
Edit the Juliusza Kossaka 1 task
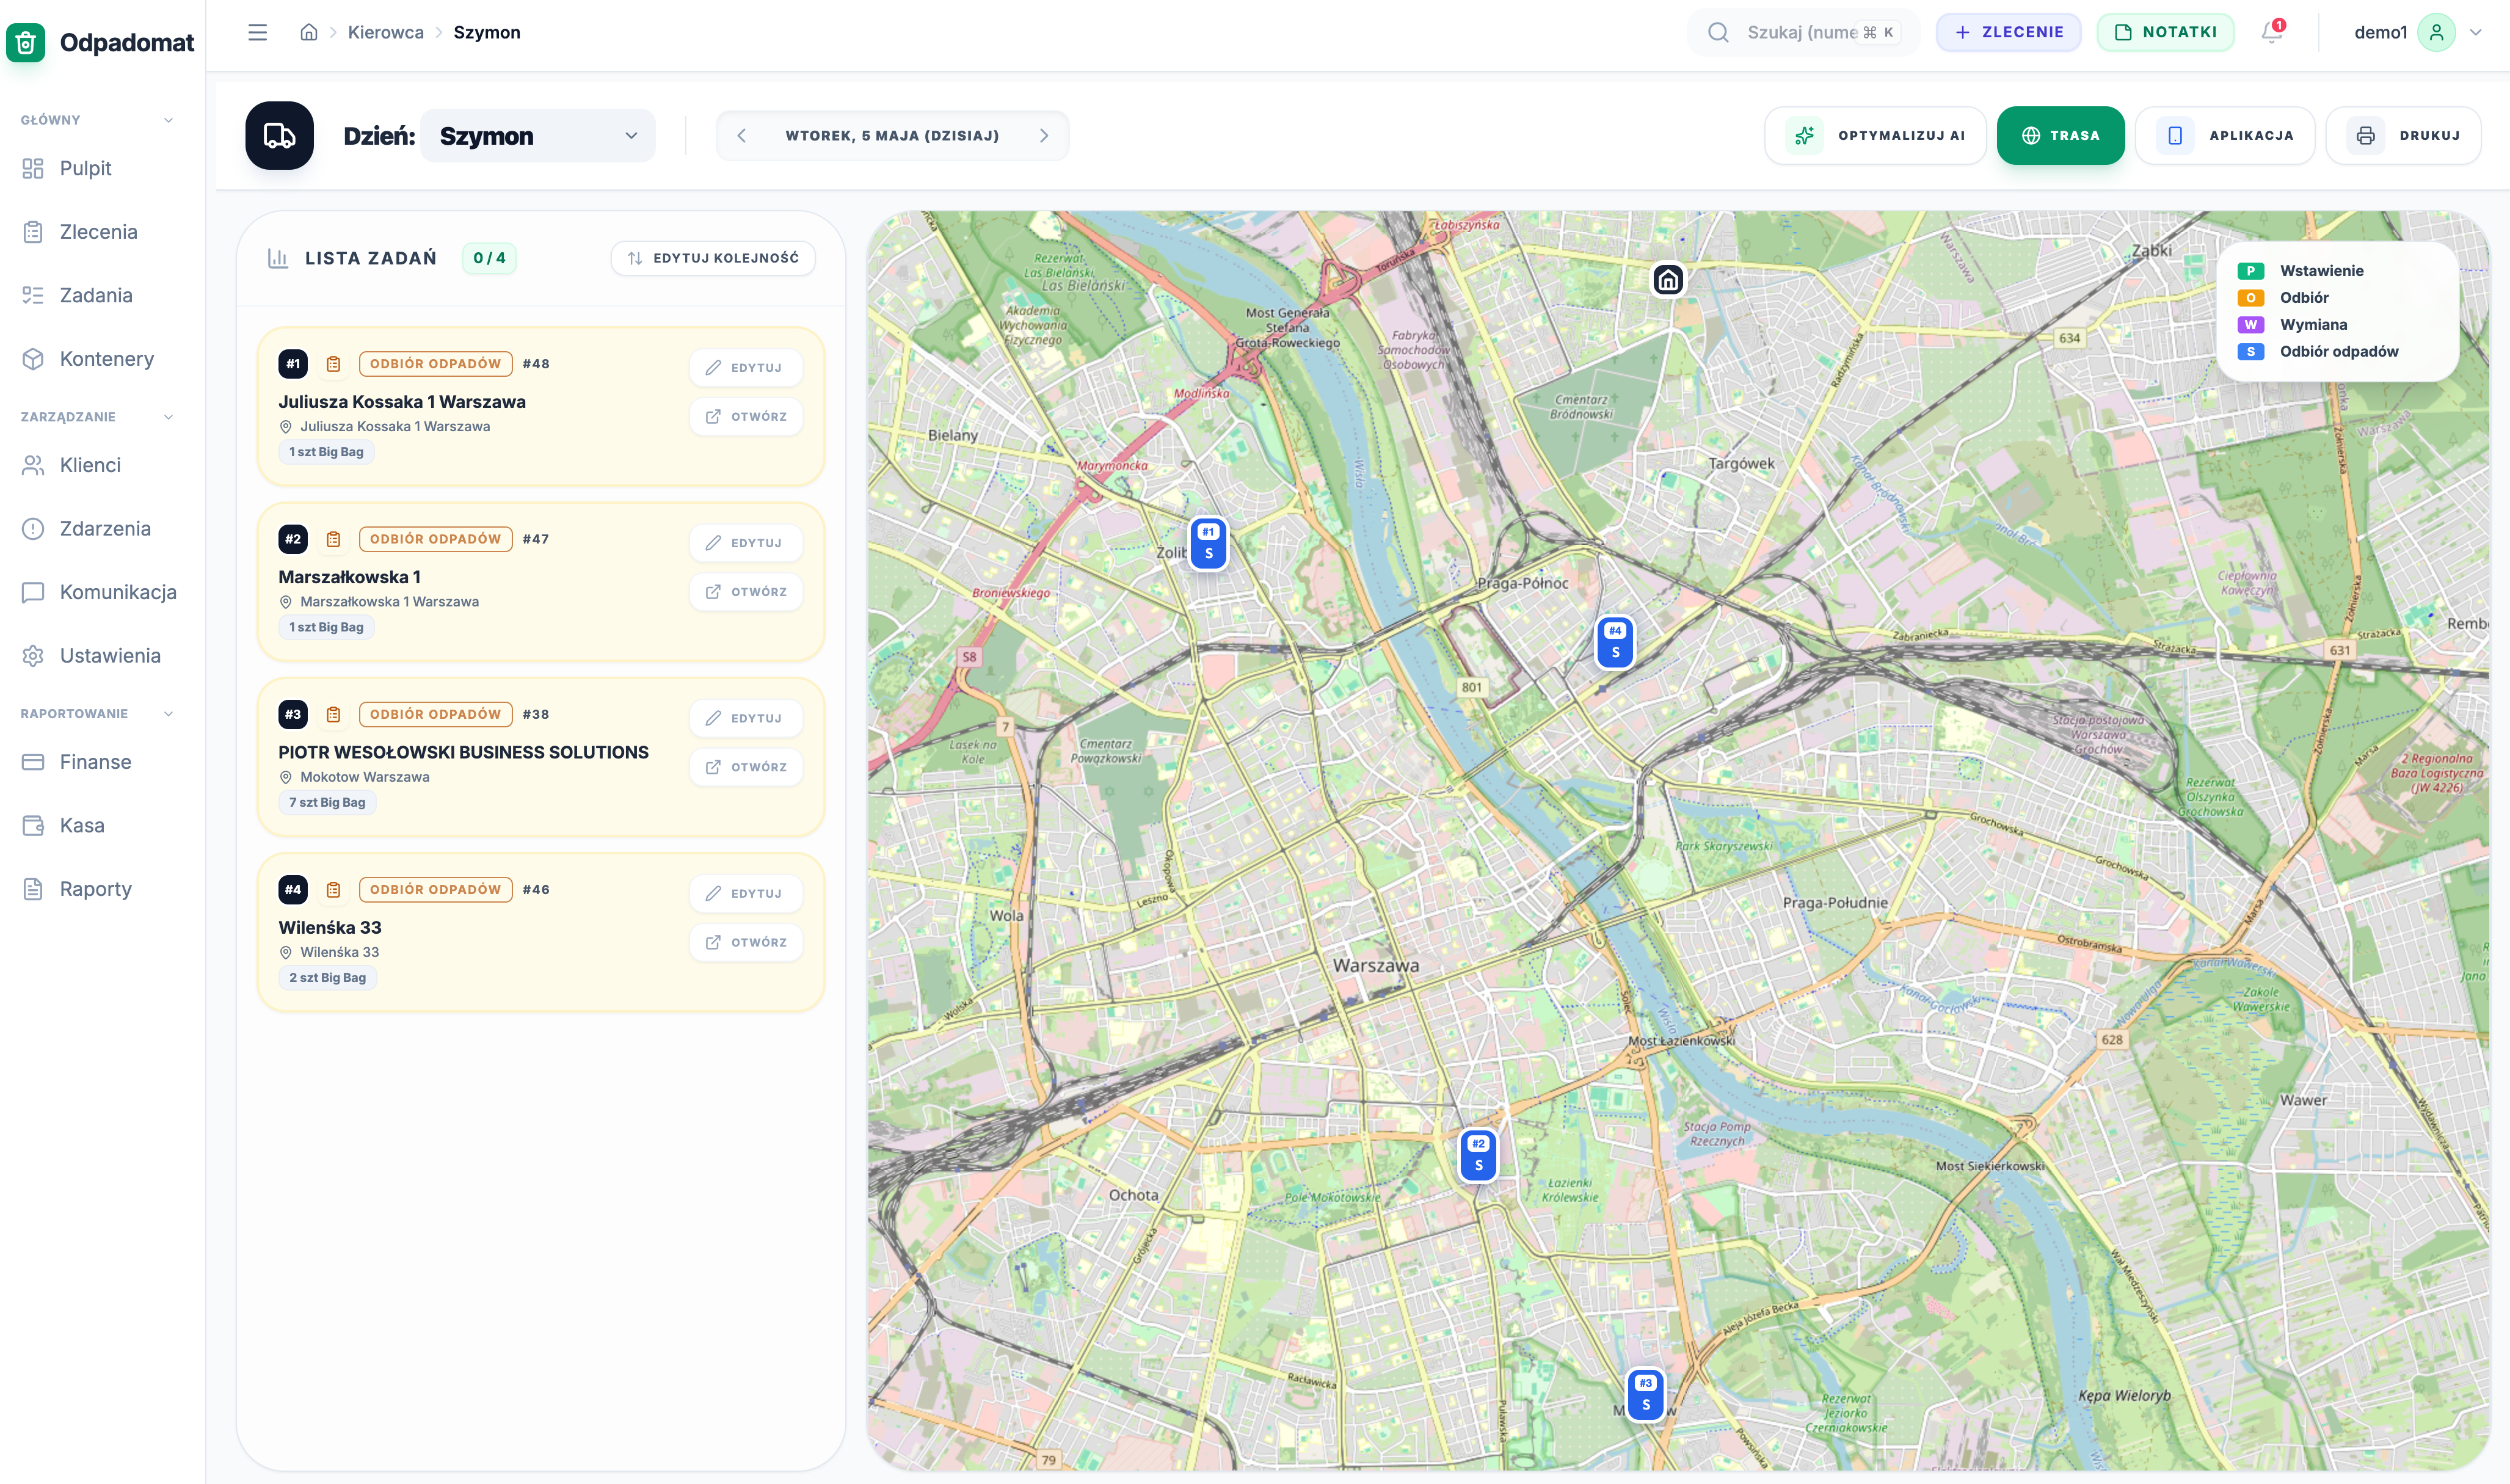[x=746, y=368]
